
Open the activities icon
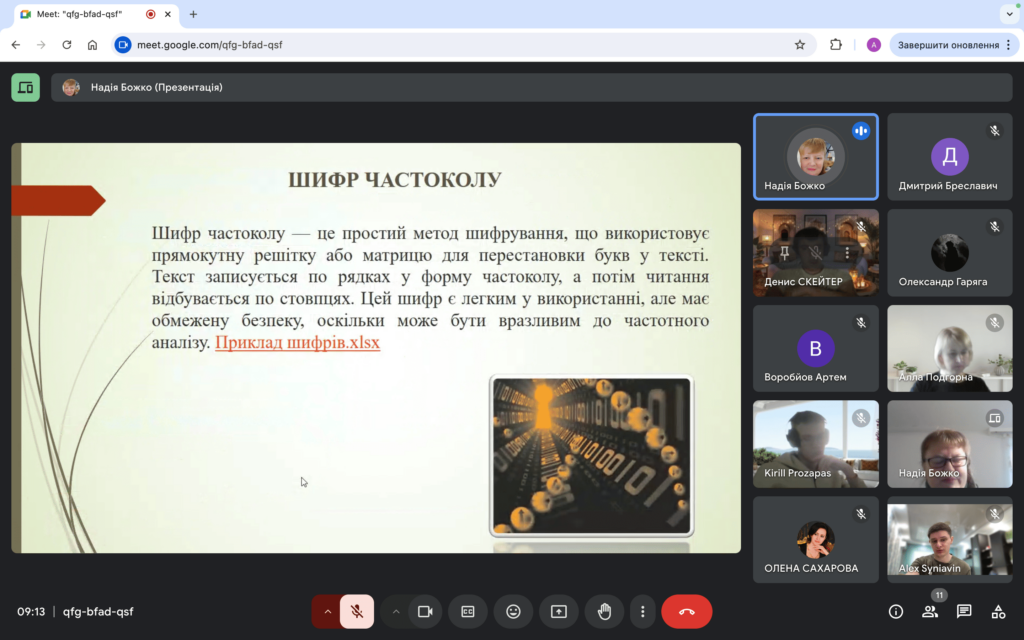pos(998,612)
